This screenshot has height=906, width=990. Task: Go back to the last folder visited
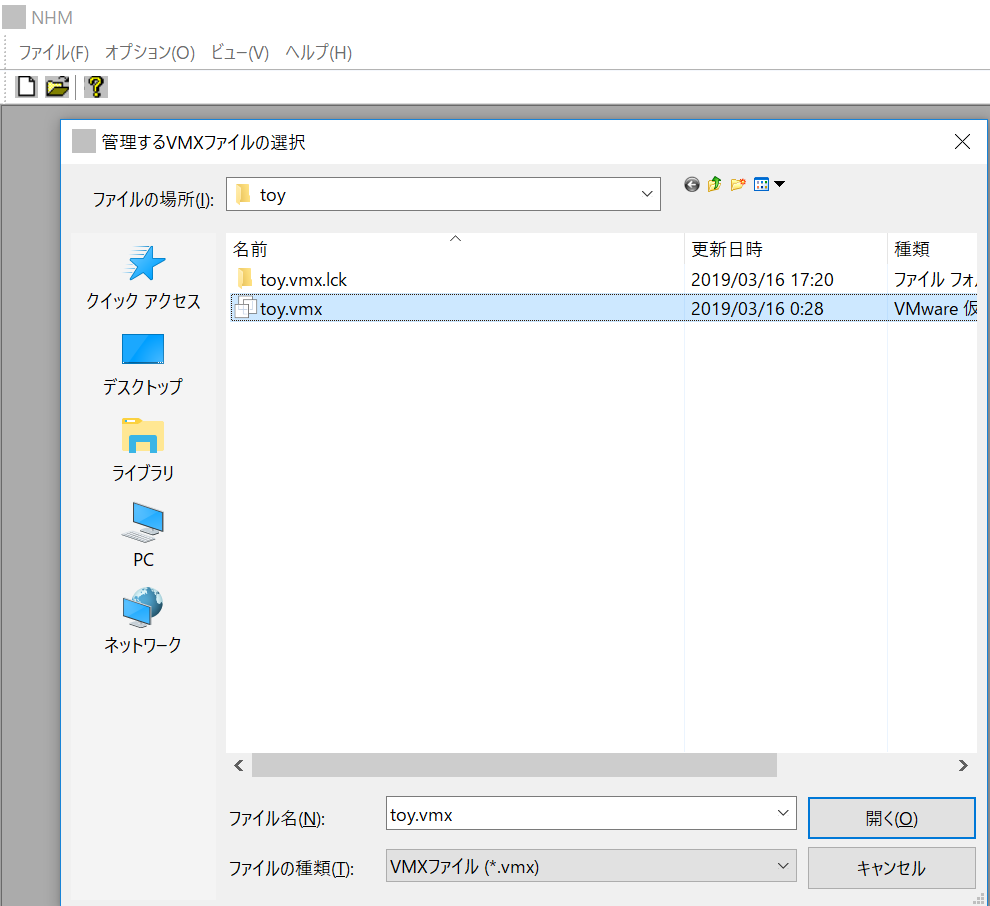tap(692, 184)
